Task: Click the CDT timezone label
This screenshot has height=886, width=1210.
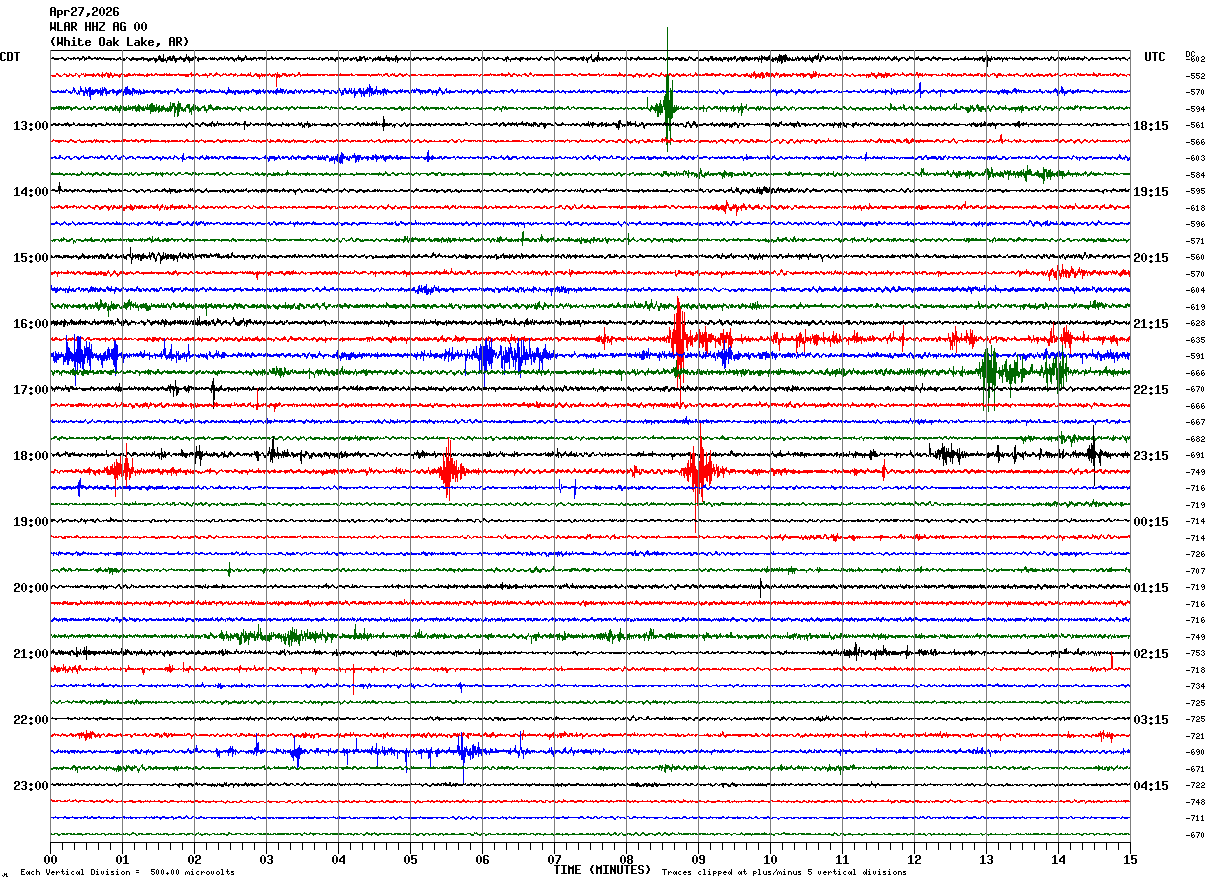Action: (11, 58)
